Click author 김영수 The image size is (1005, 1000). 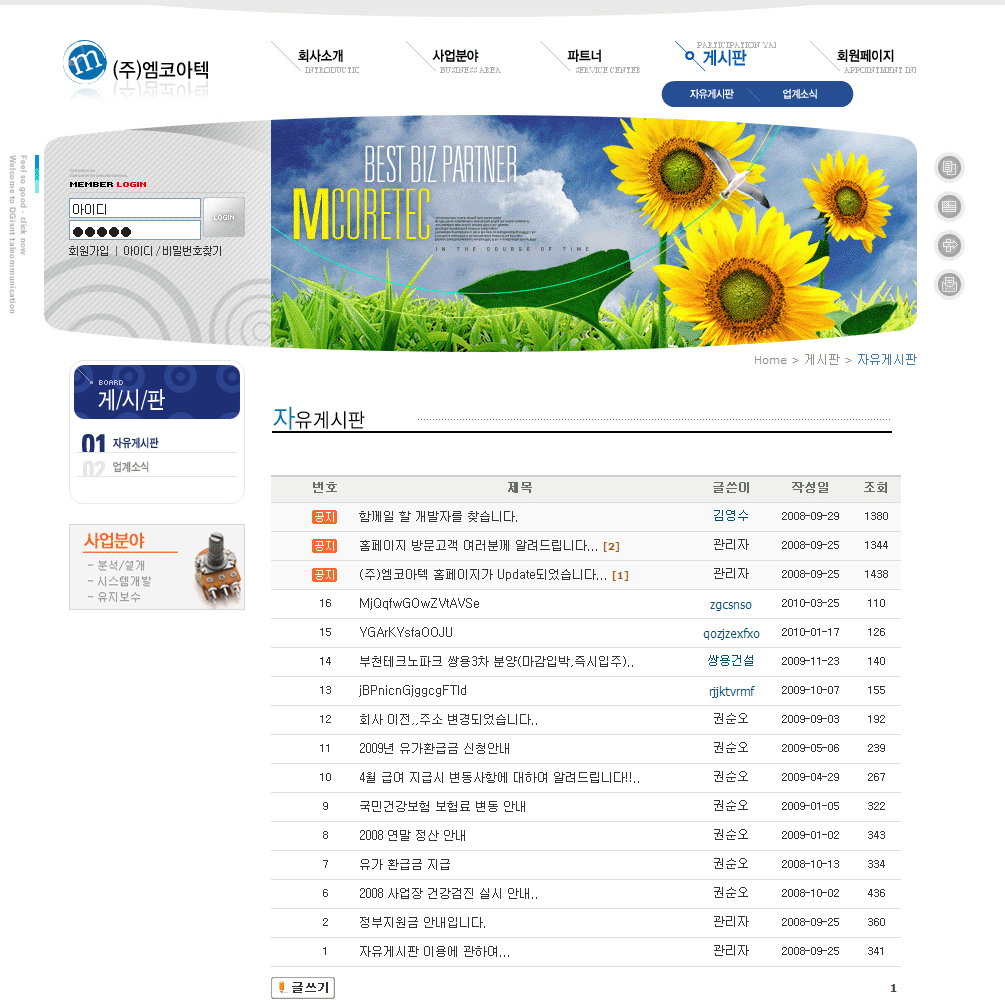(731, 515)
